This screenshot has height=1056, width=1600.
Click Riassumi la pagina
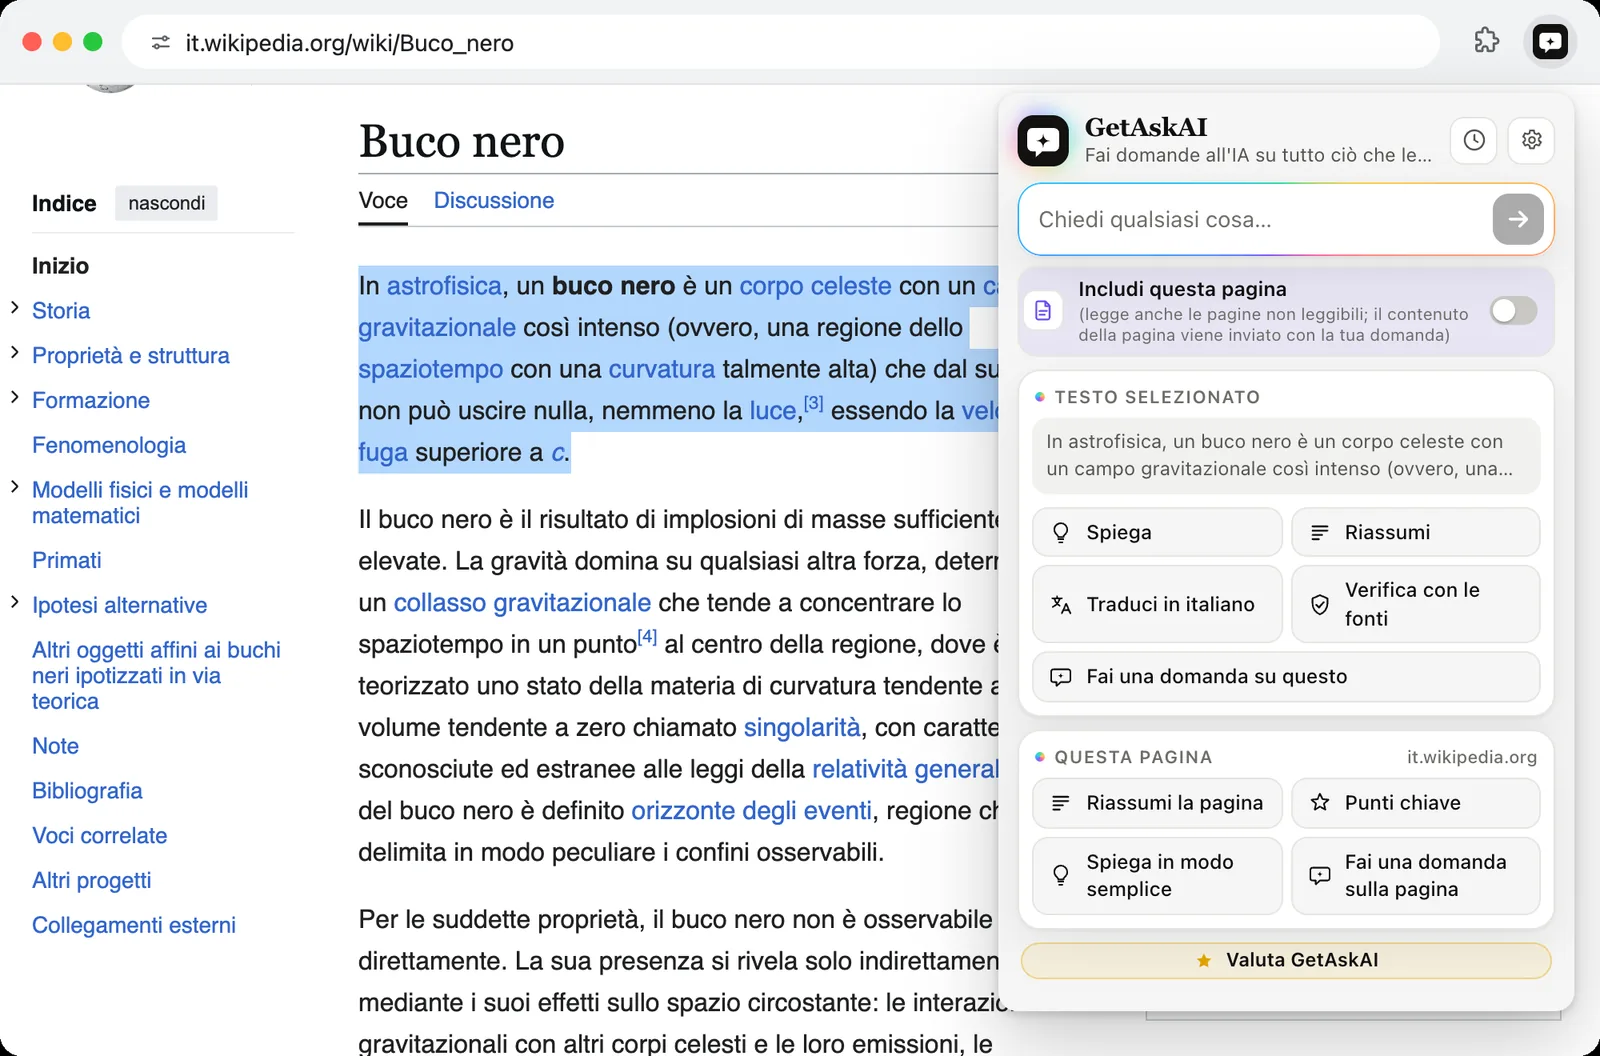[x=1157, y=803]
